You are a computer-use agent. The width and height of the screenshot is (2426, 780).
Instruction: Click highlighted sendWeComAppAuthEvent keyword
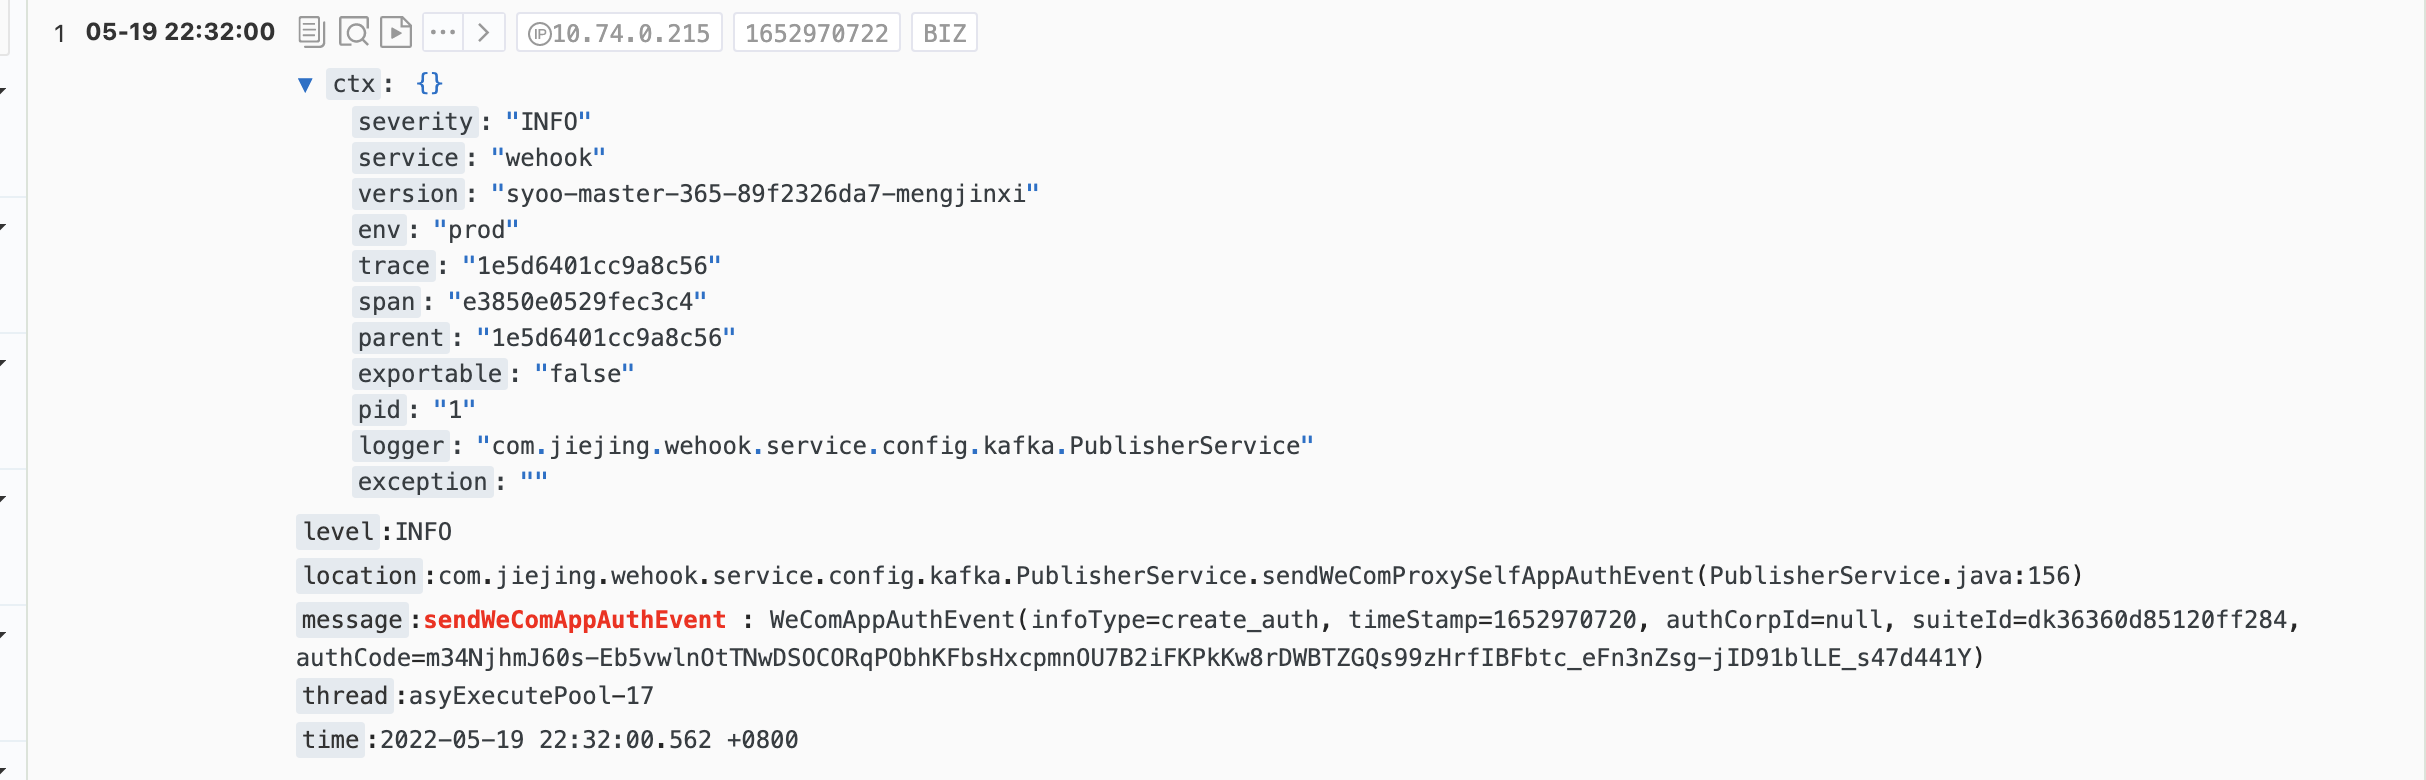tap(574, 620)
